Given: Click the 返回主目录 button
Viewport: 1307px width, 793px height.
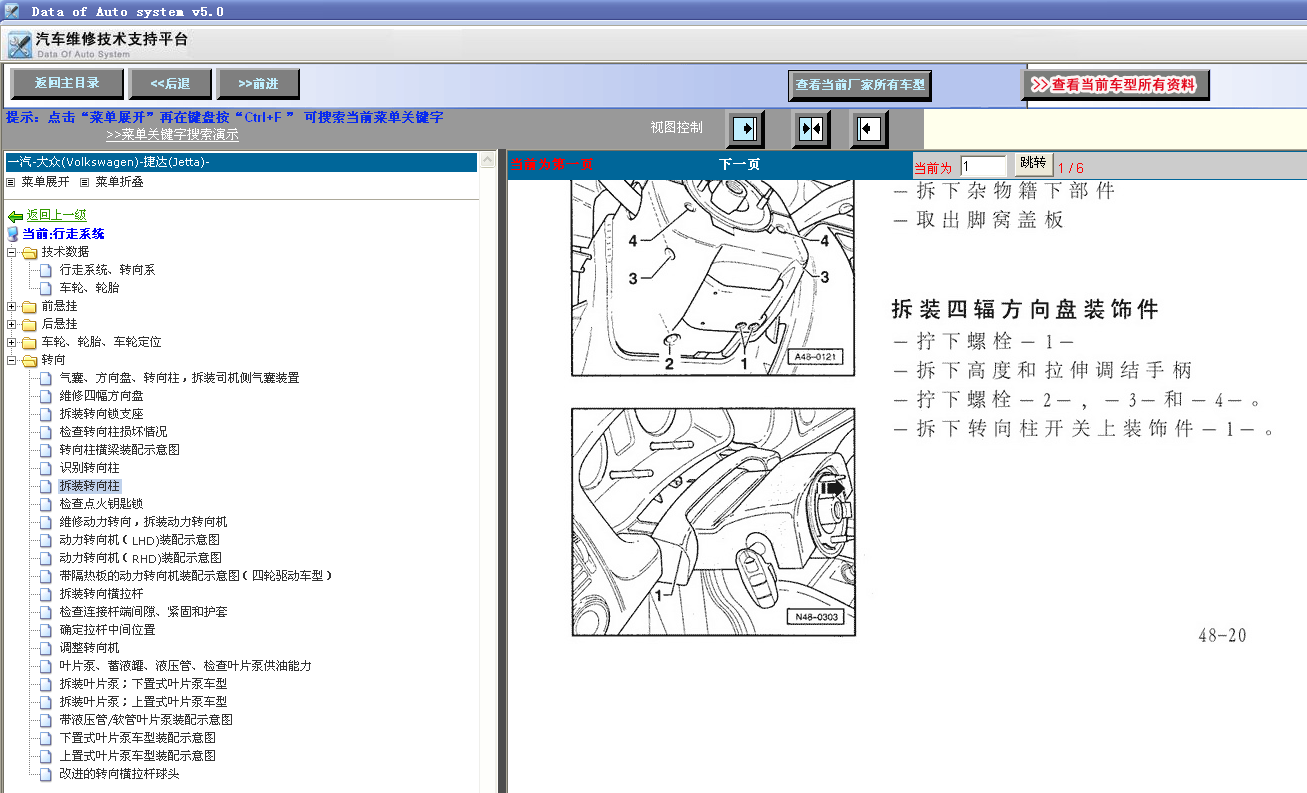Looking at the screenshot, I should (x=67, y=83).
